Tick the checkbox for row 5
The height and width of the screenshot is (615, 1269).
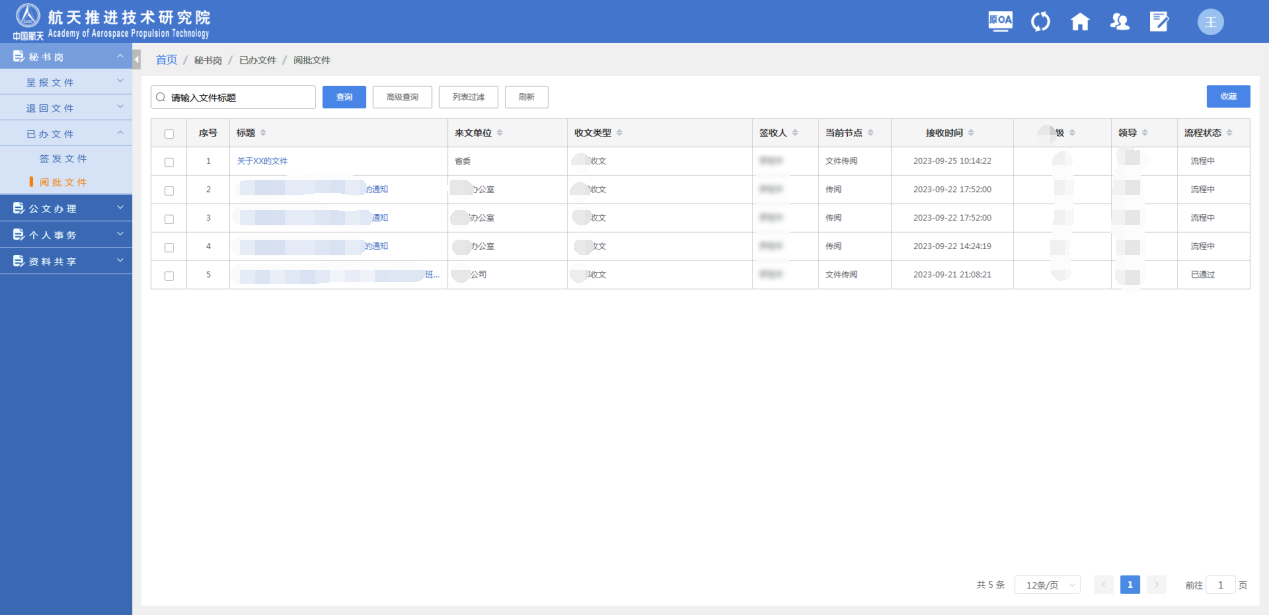coord(169,275)
